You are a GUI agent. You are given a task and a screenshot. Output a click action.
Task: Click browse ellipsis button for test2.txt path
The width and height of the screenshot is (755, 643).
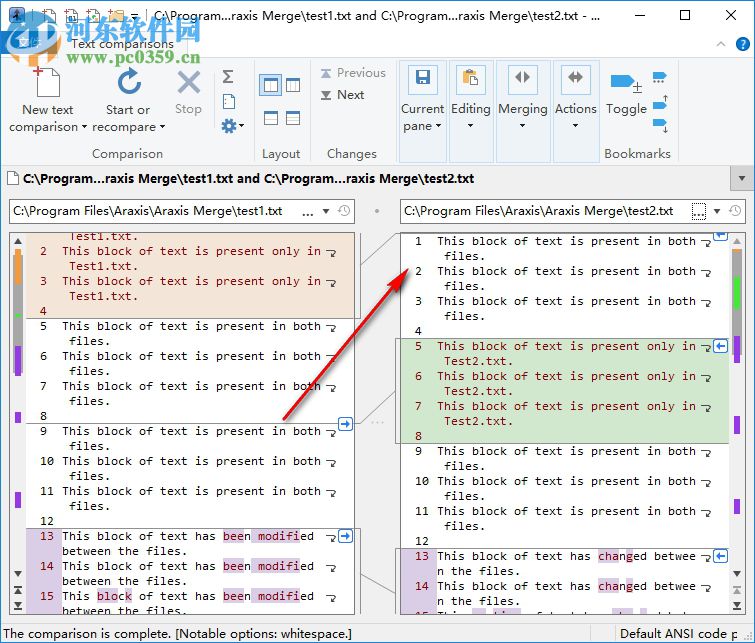click(x=699, y=212)
